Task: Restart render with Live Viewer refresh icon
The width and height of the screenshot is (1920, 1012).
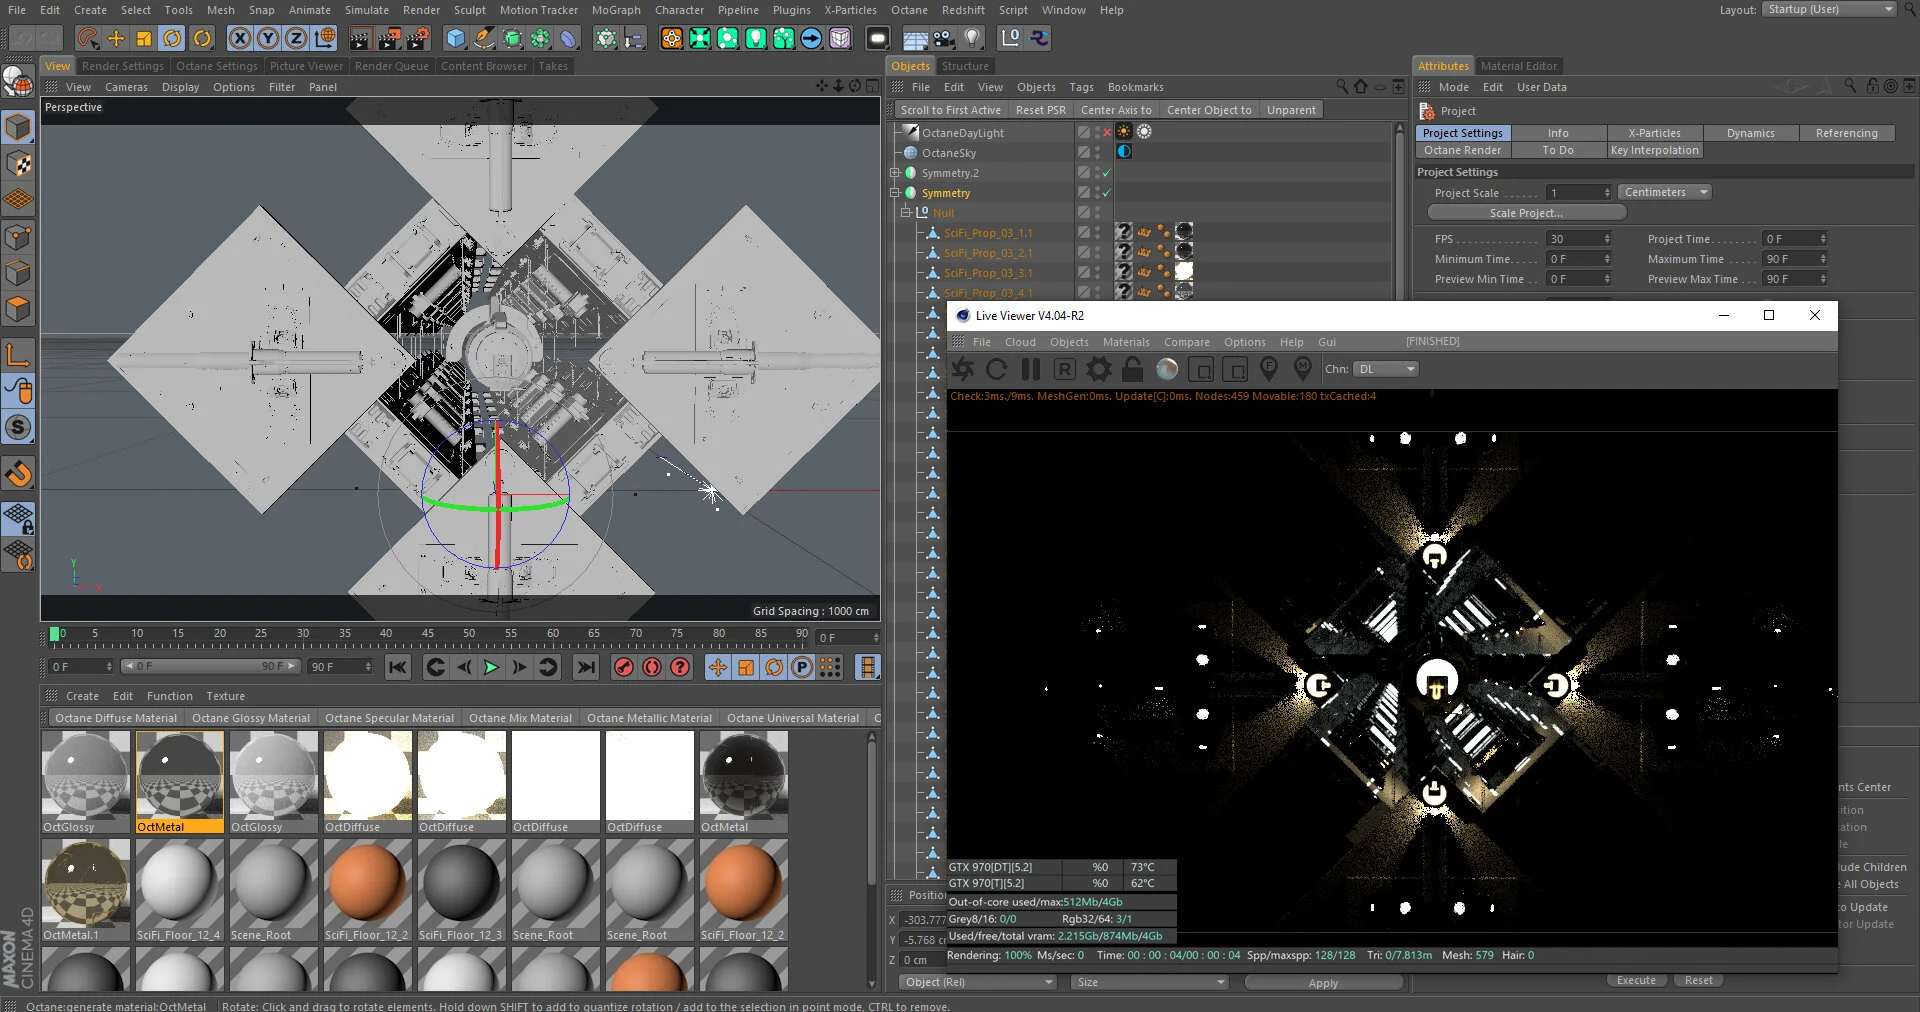Action: tap(996, 370)
